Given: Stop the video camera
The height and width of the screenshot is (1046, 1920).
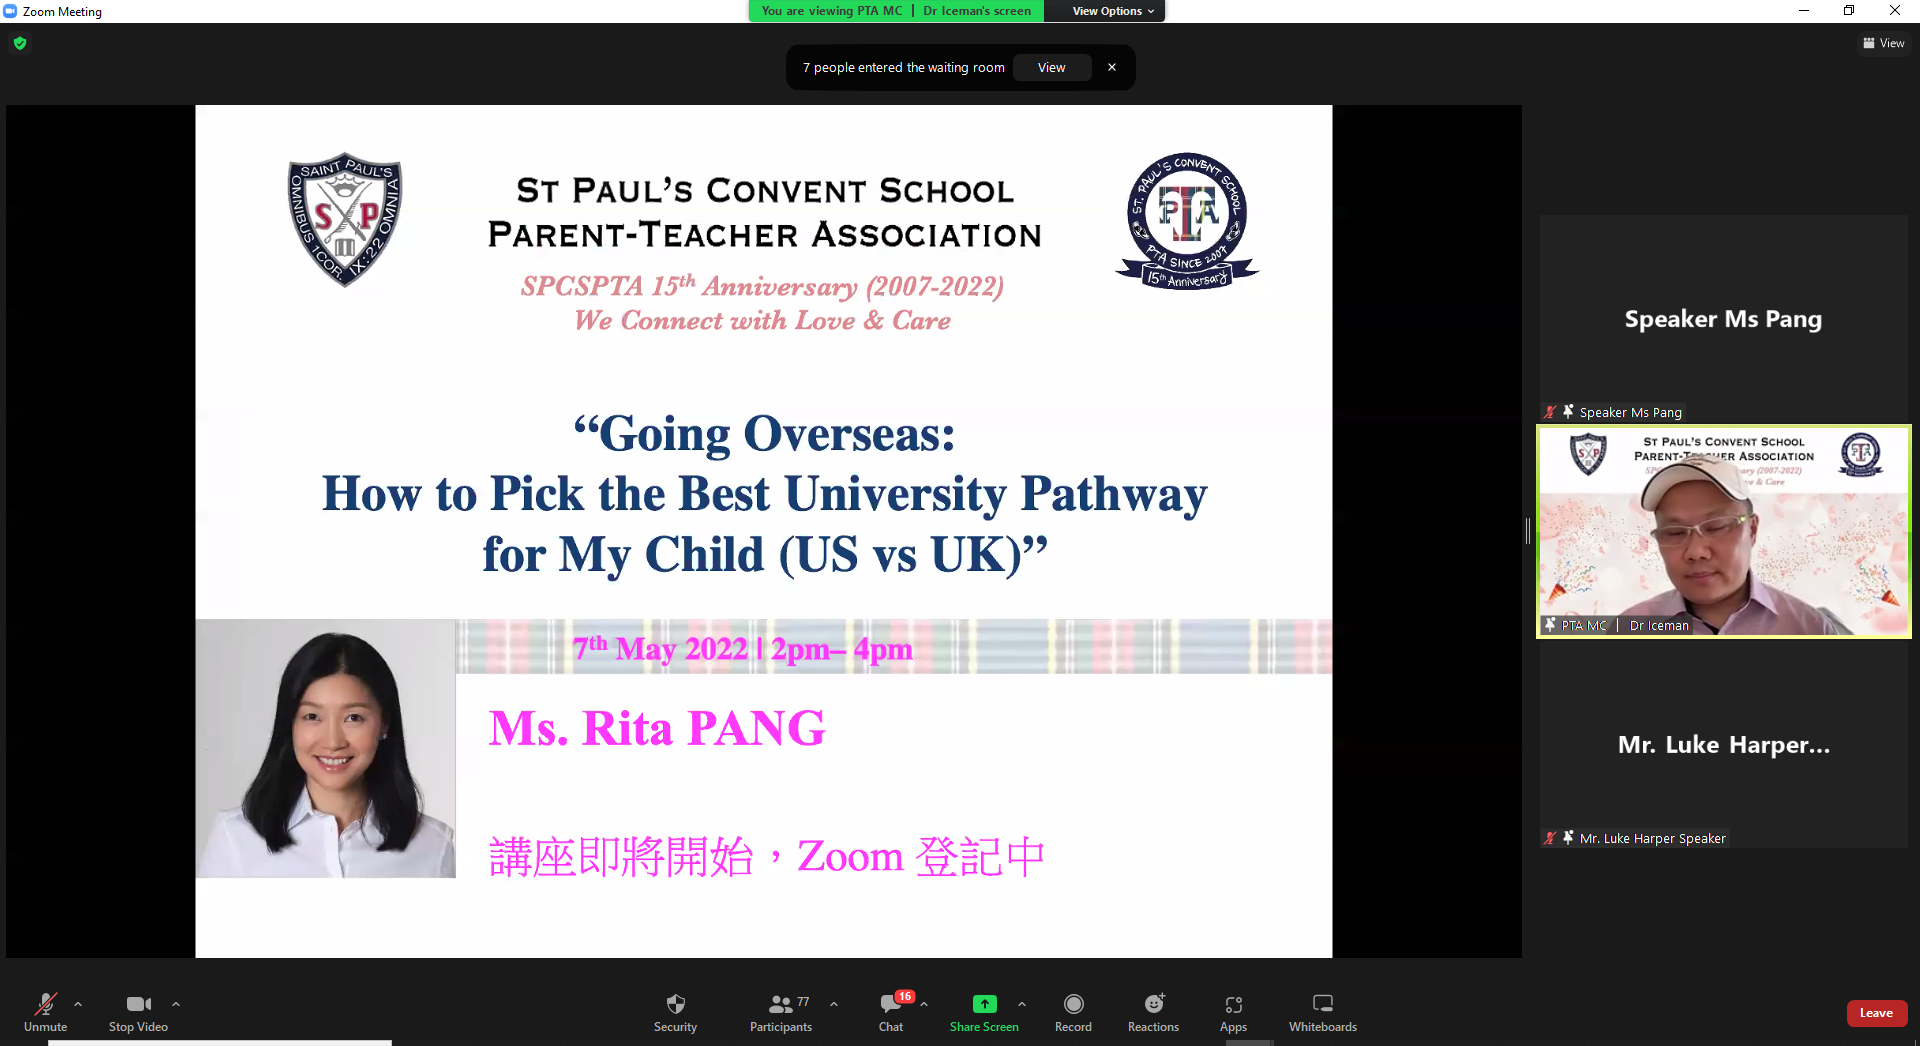Looking at the screenshot, I should [138, 1011].
